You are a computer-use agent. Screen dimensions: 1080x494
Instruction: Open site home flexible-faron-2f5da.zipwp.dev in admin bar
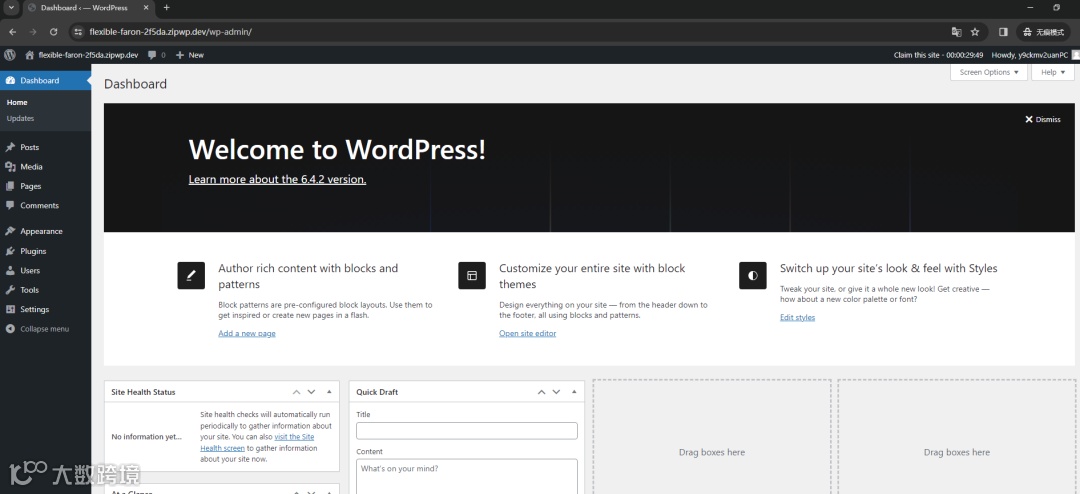click(x=81, y=54)
